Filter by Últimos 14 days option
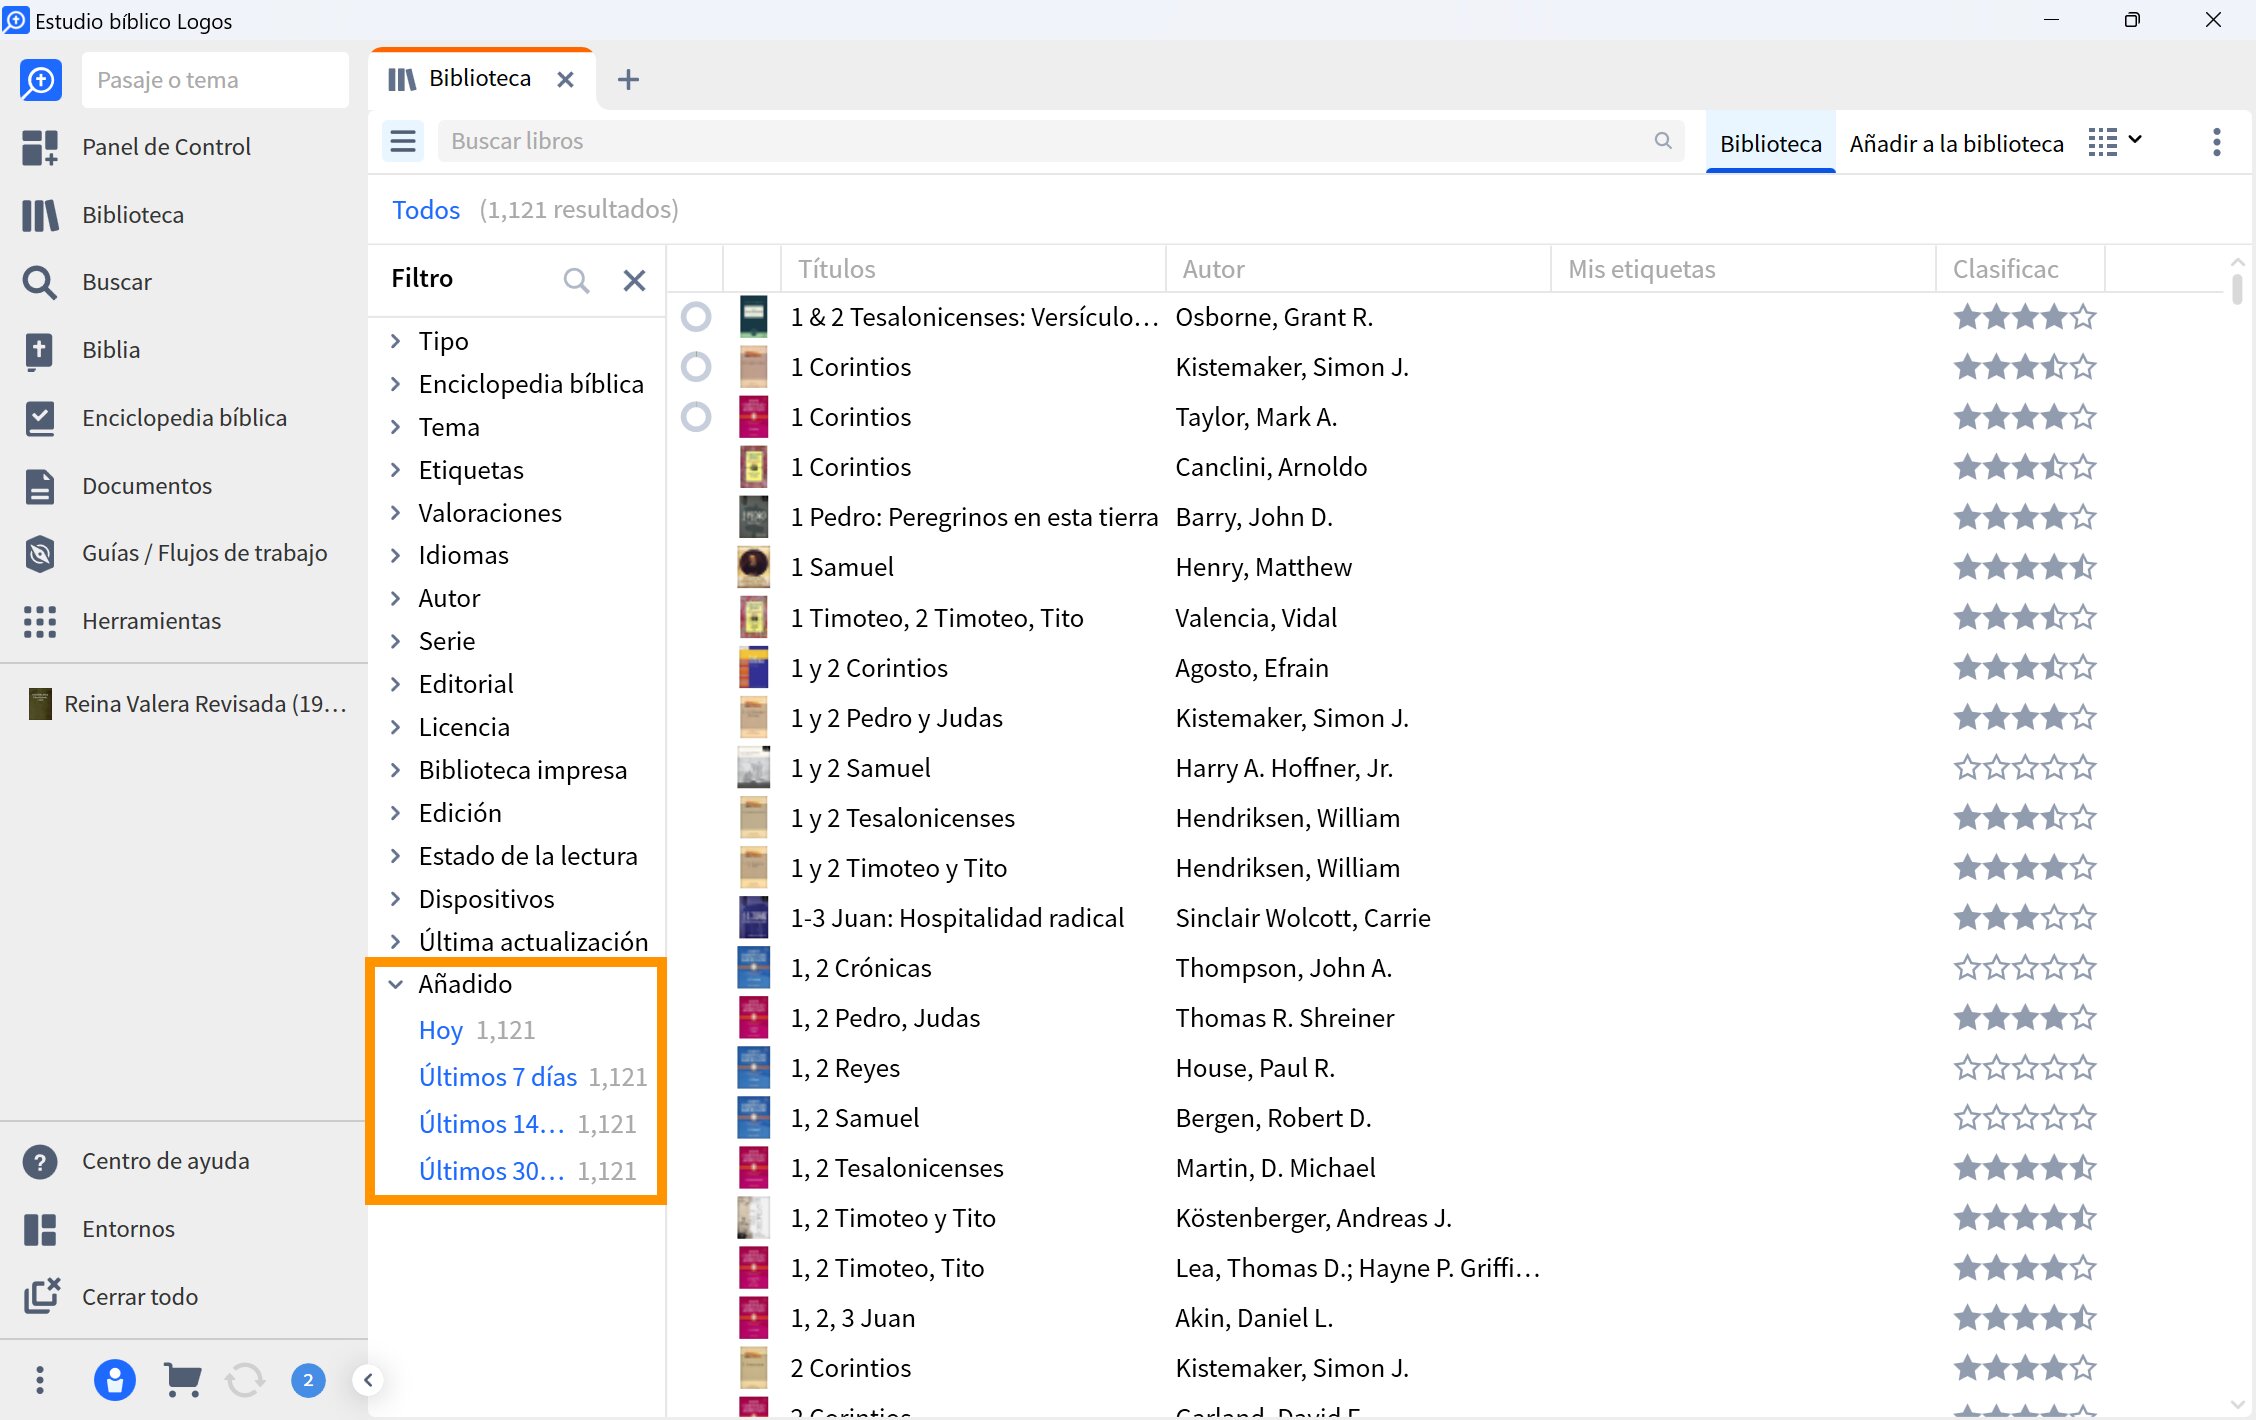Image resolution: width=2256 pixels, height=1420 pixels. coord(491,1124)
